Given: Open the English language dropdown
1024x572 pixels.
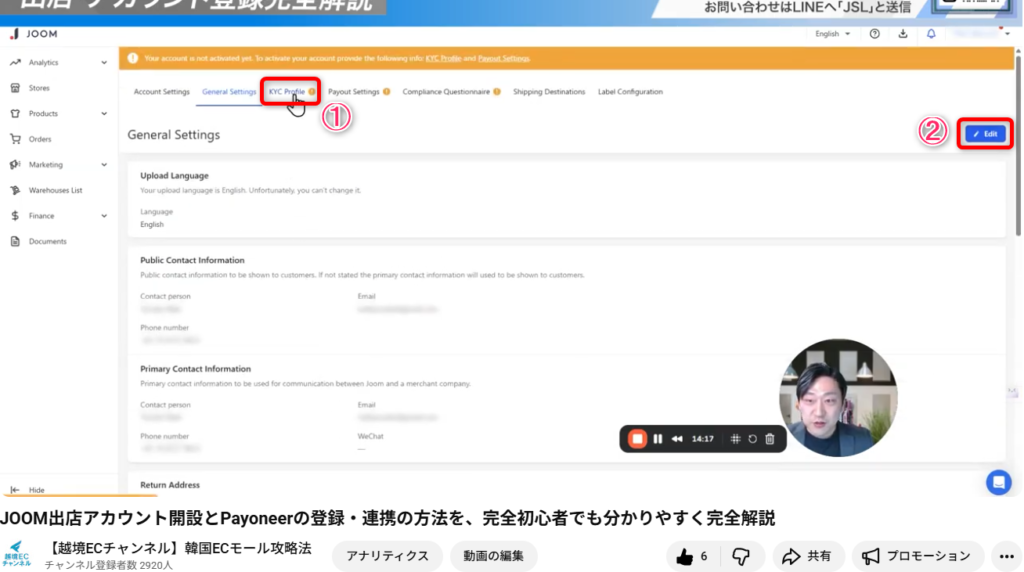Looking at the screenshot, I should pyautogui.click(x=832, y=34).
